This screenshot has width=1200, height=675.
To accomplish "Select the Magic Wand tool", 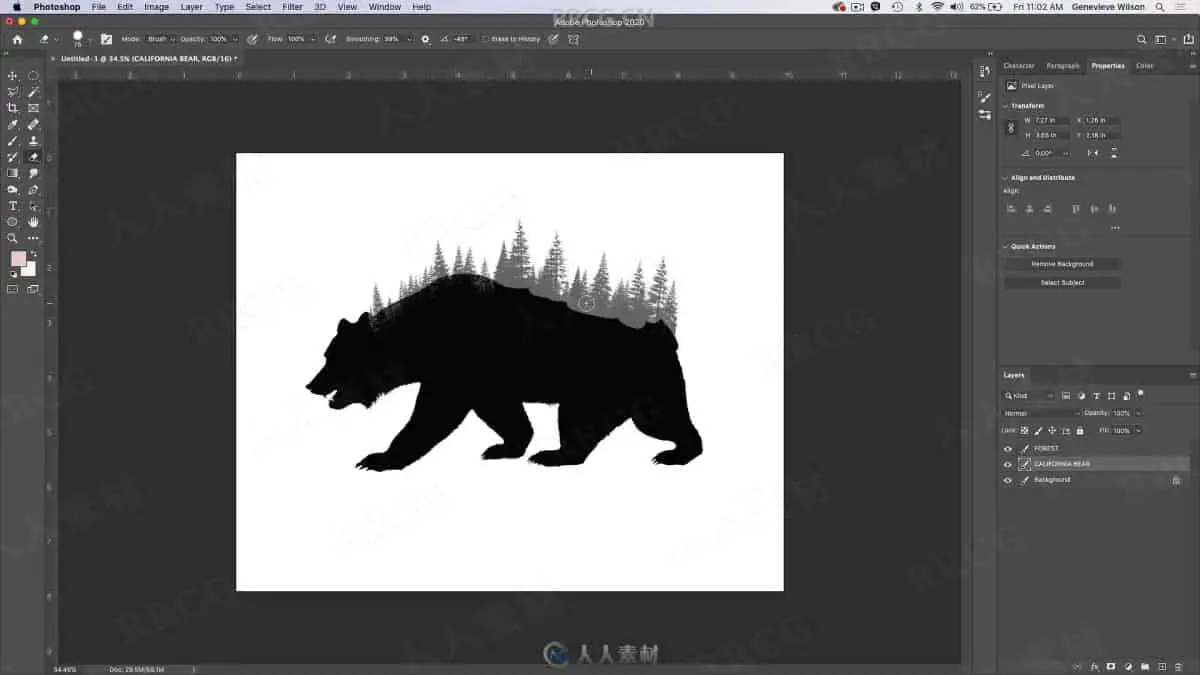I will (33, 92).
